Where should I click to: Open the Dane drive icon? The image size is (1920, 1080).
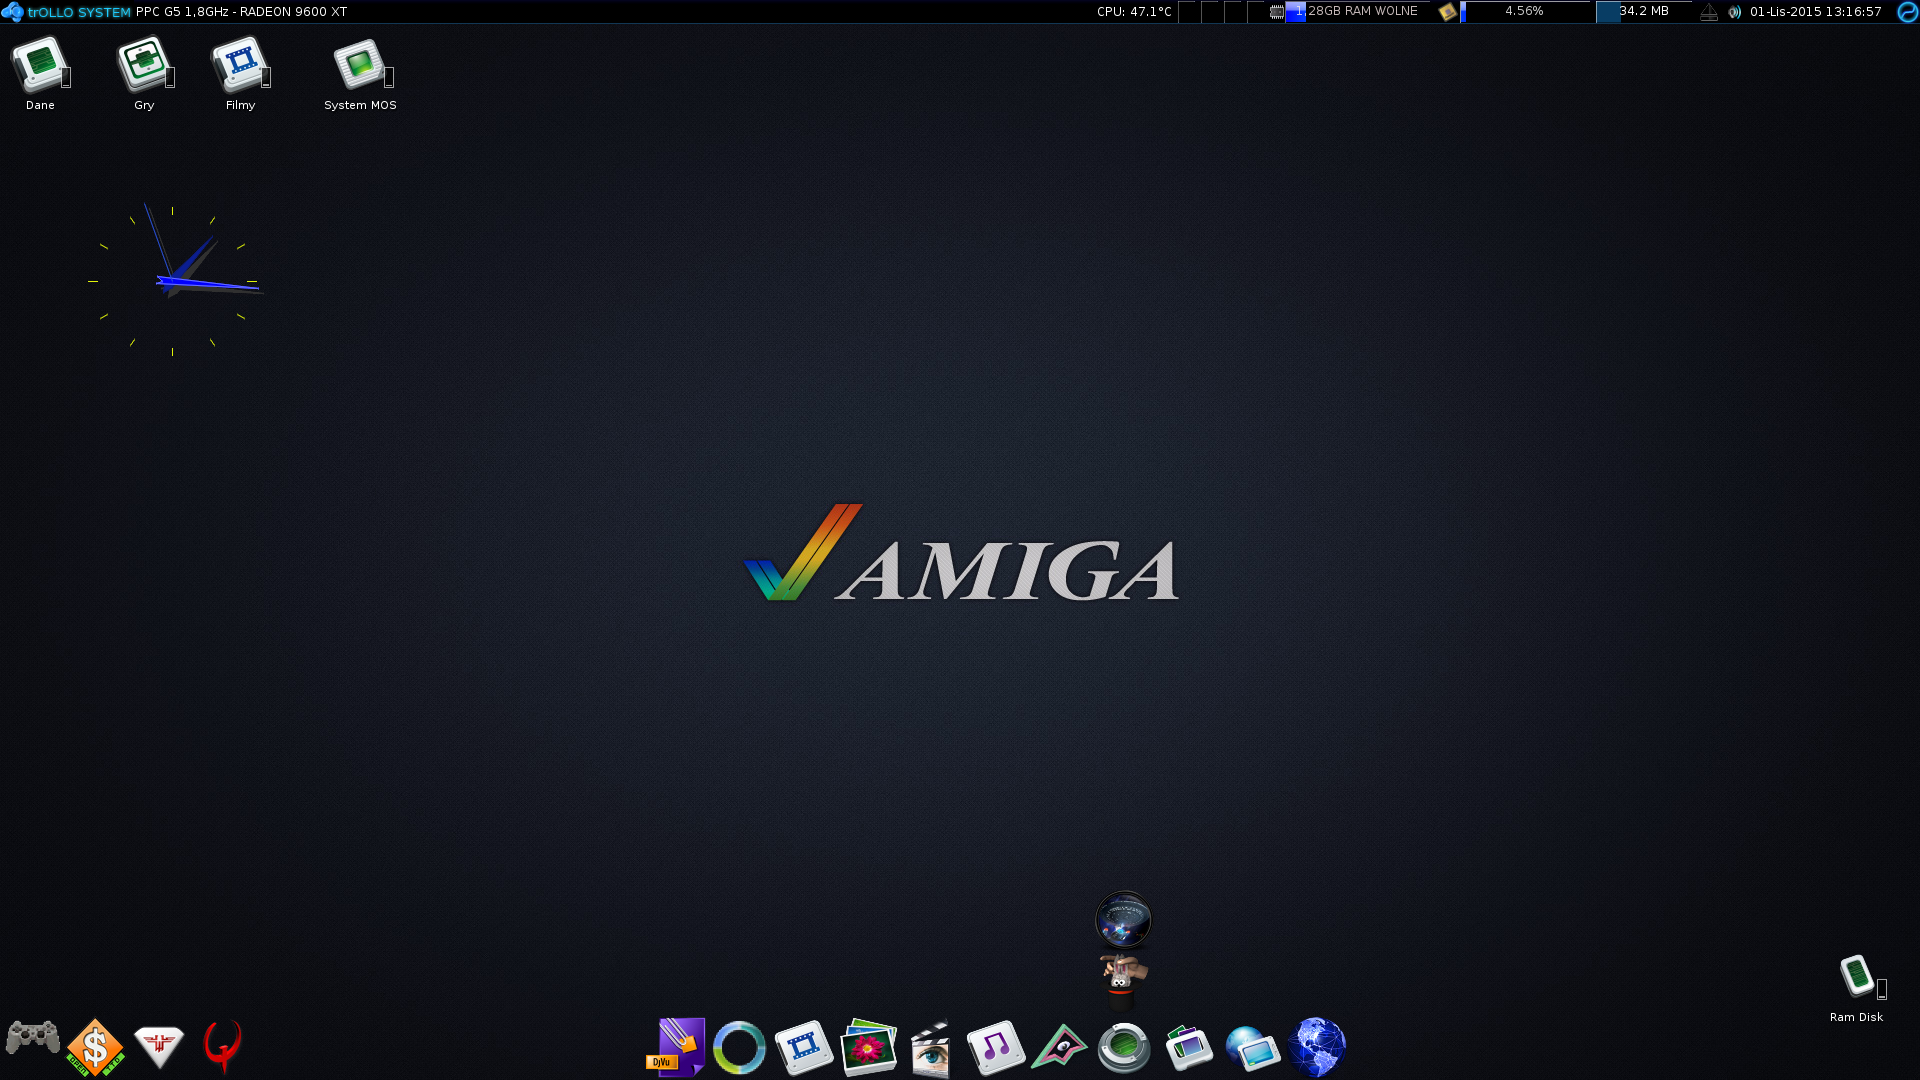[40, 66]
